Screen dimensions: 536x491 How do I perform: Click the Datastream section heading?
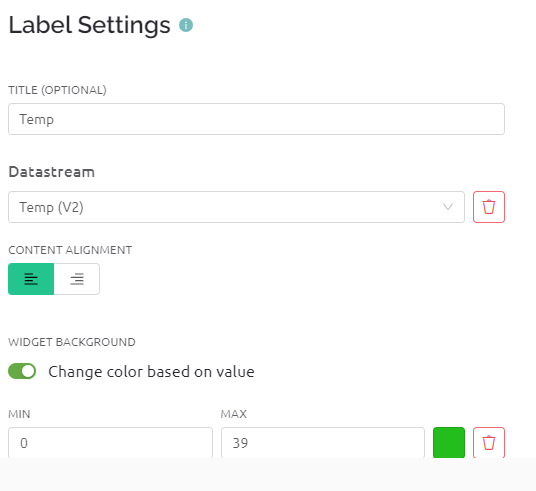click(x=52, y=172)
